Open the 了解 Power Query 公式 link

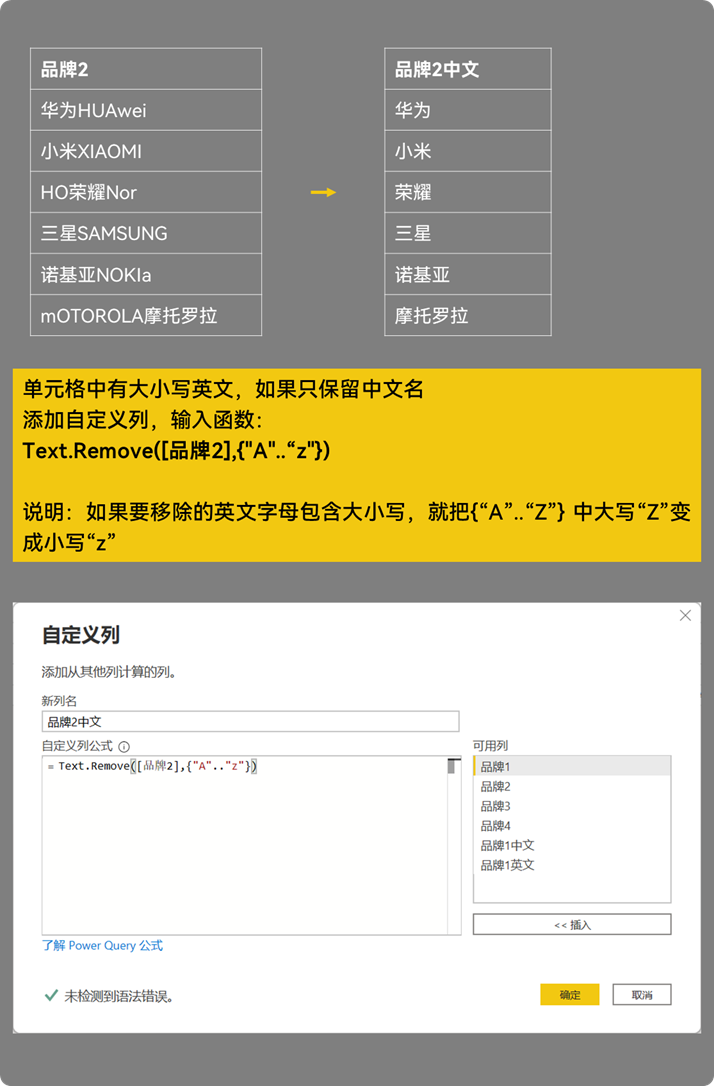[x=102, y=945]
